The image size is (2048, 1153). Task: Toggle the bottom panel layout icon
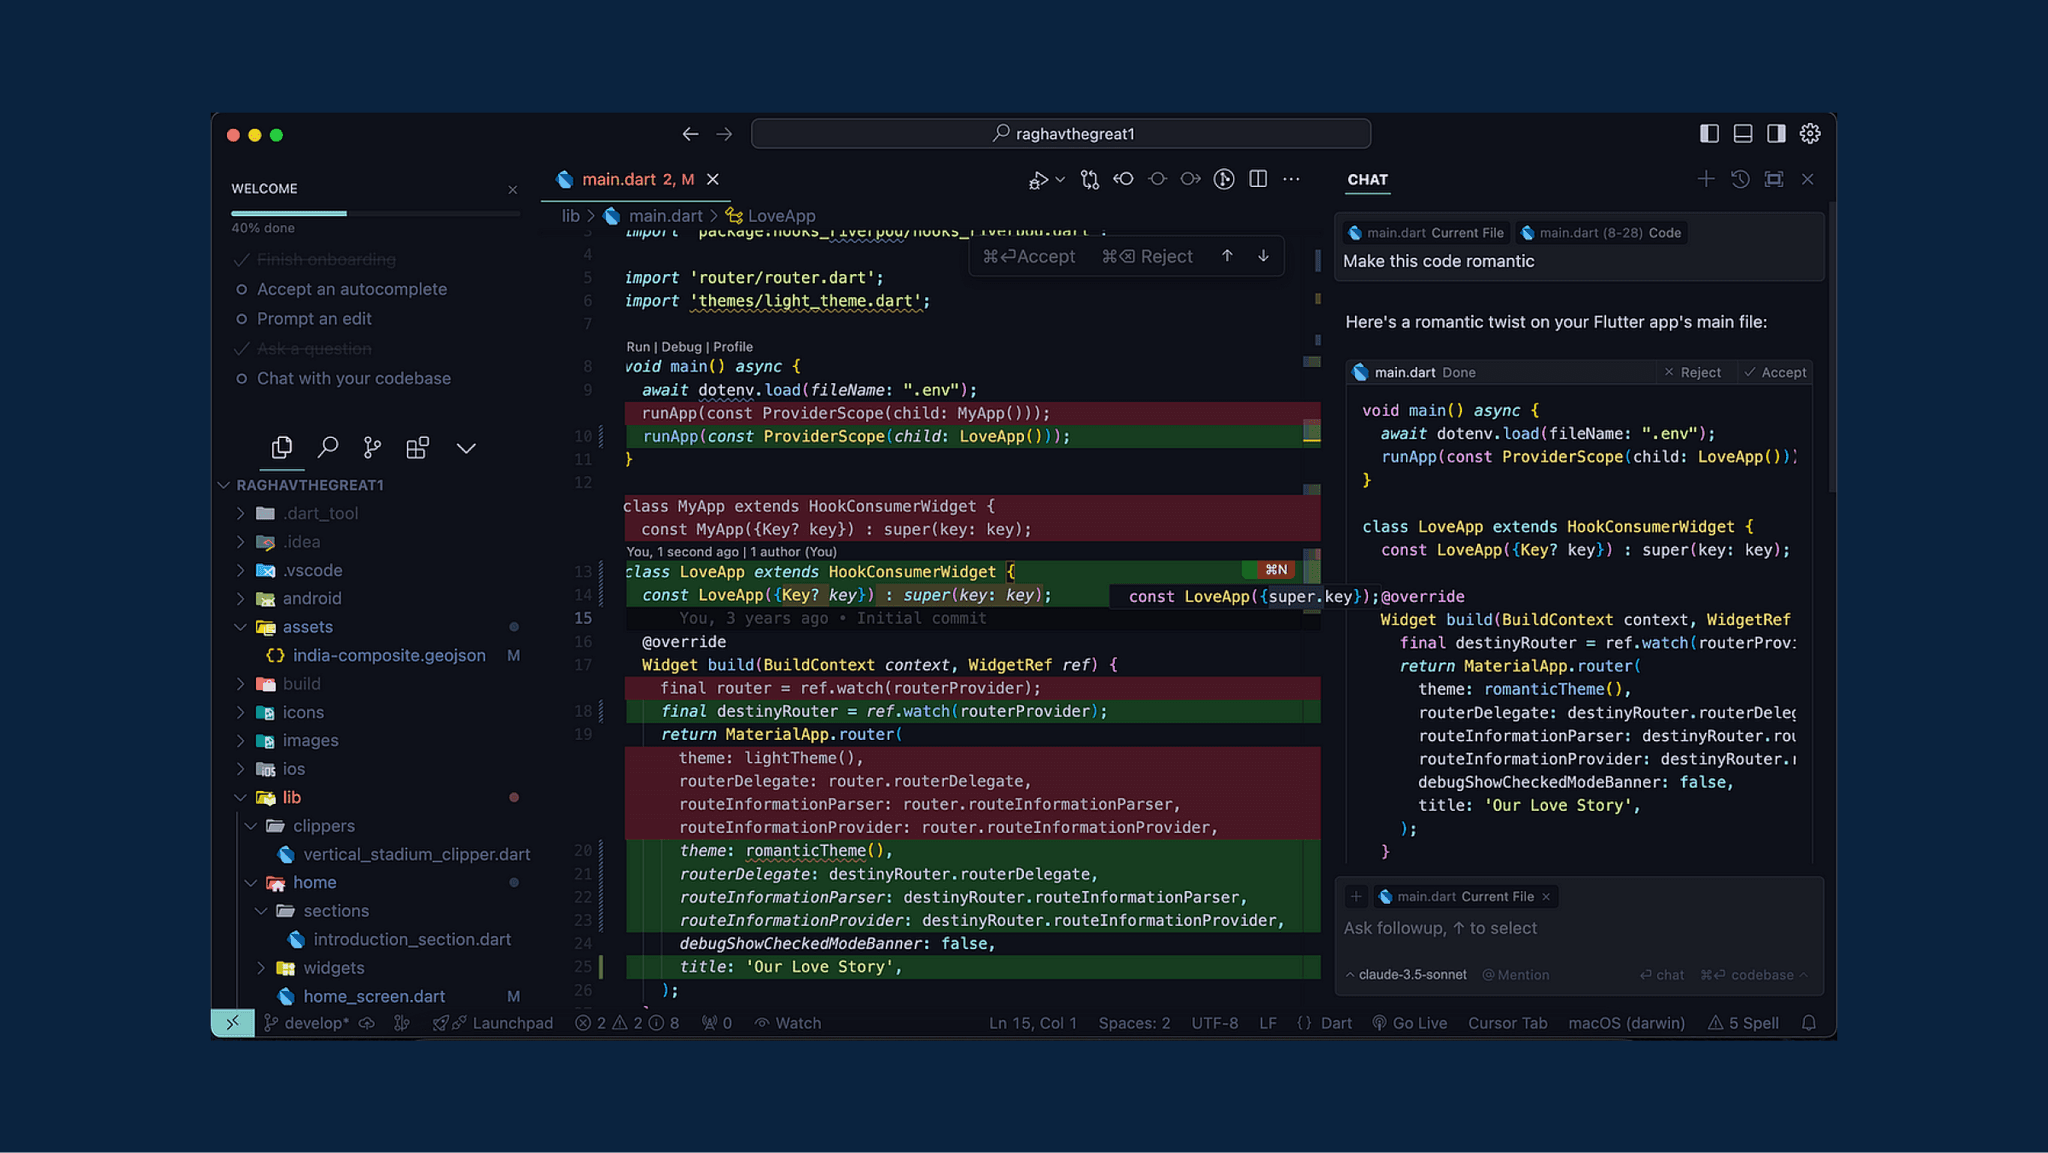(1743, 133)
